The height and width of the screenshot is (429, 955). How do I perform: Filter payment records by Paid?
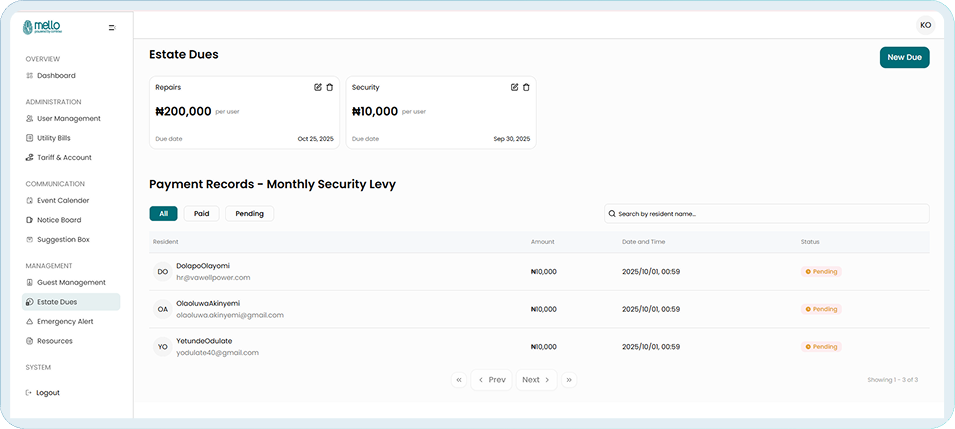(x=201, y=213)
